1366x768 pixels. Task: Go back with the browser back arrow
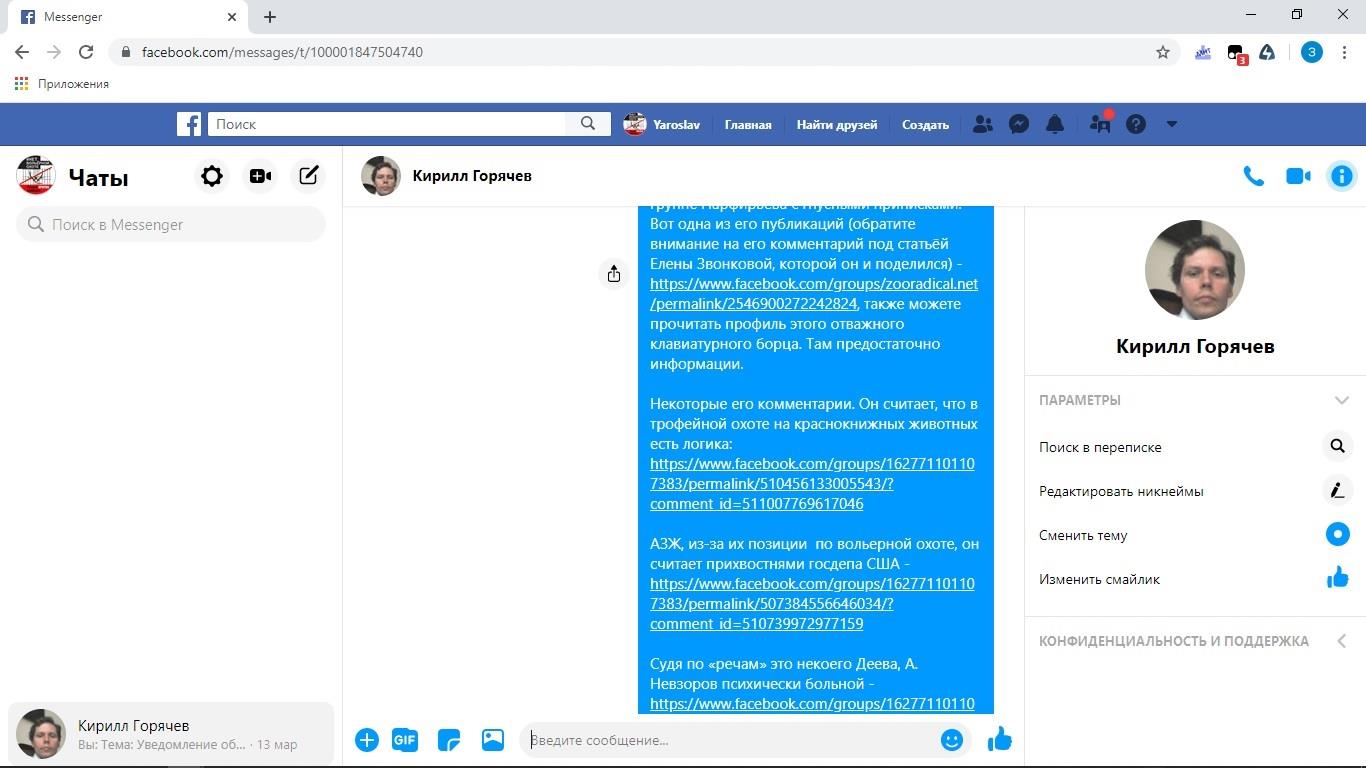click(x=22, y=52)
